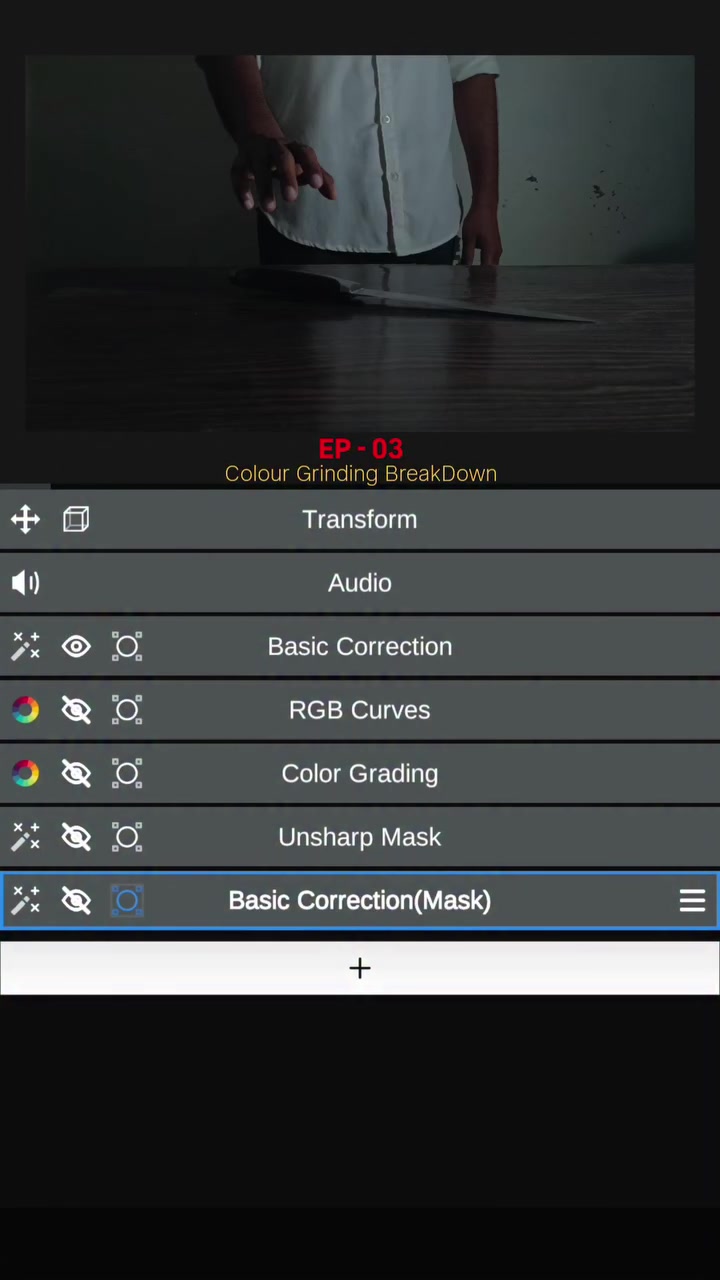
Task: Show the RGB Curves effect
Action: [x=76, y=710]
